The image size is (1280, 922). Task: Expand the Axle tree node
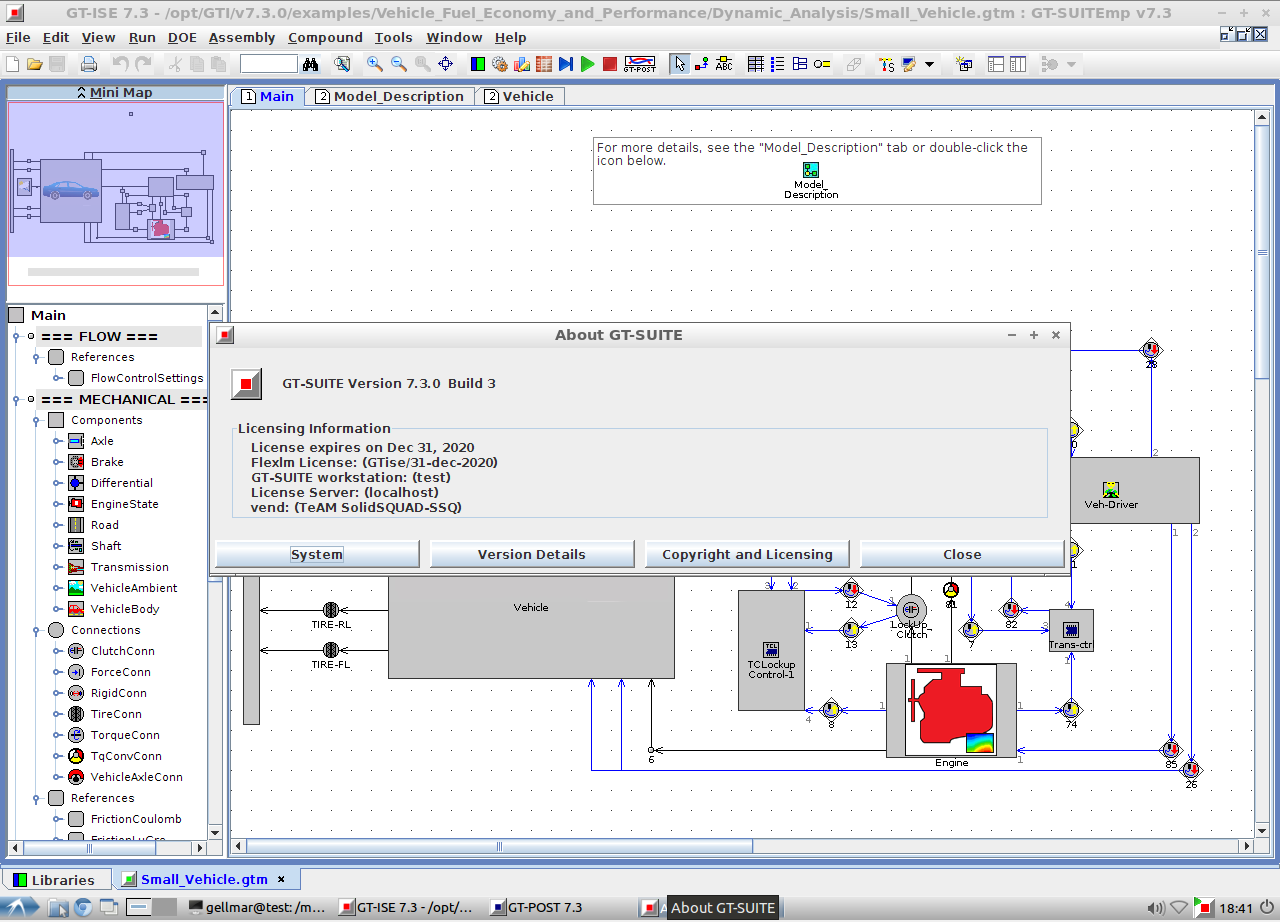click(x=57, y=441)
